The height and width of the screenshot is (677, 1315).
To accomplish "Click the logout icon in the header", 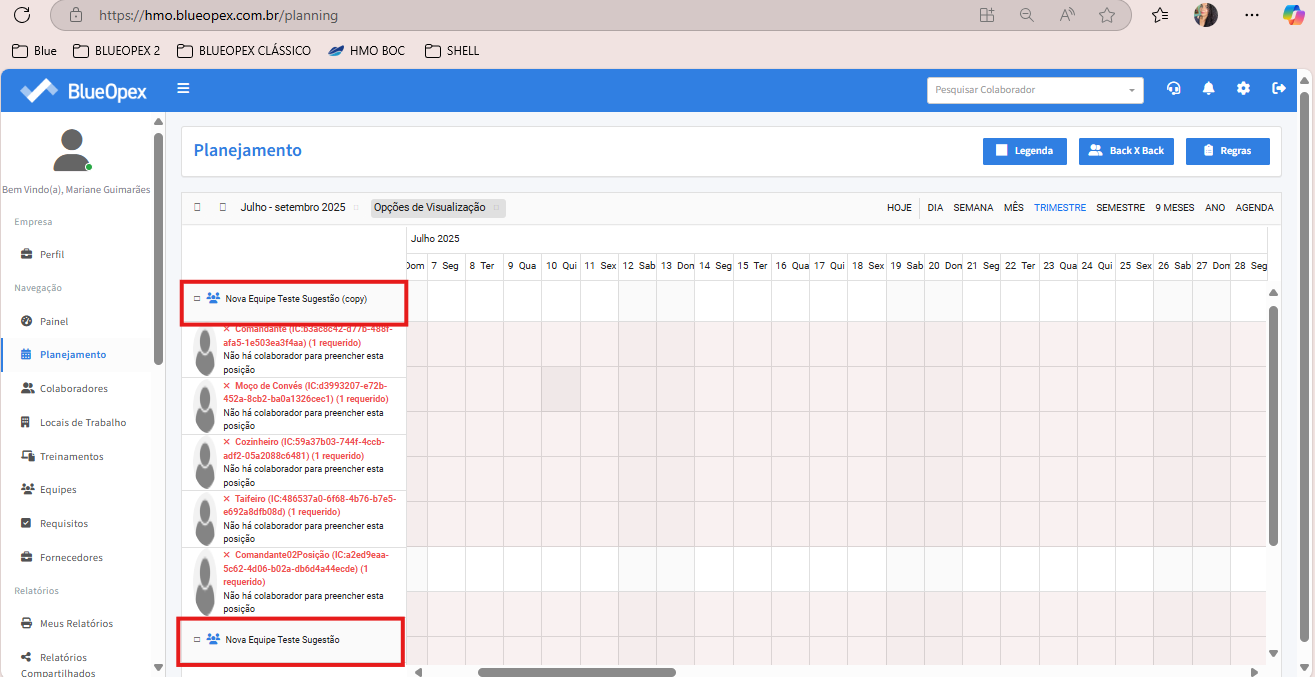I will point(1278,89).
